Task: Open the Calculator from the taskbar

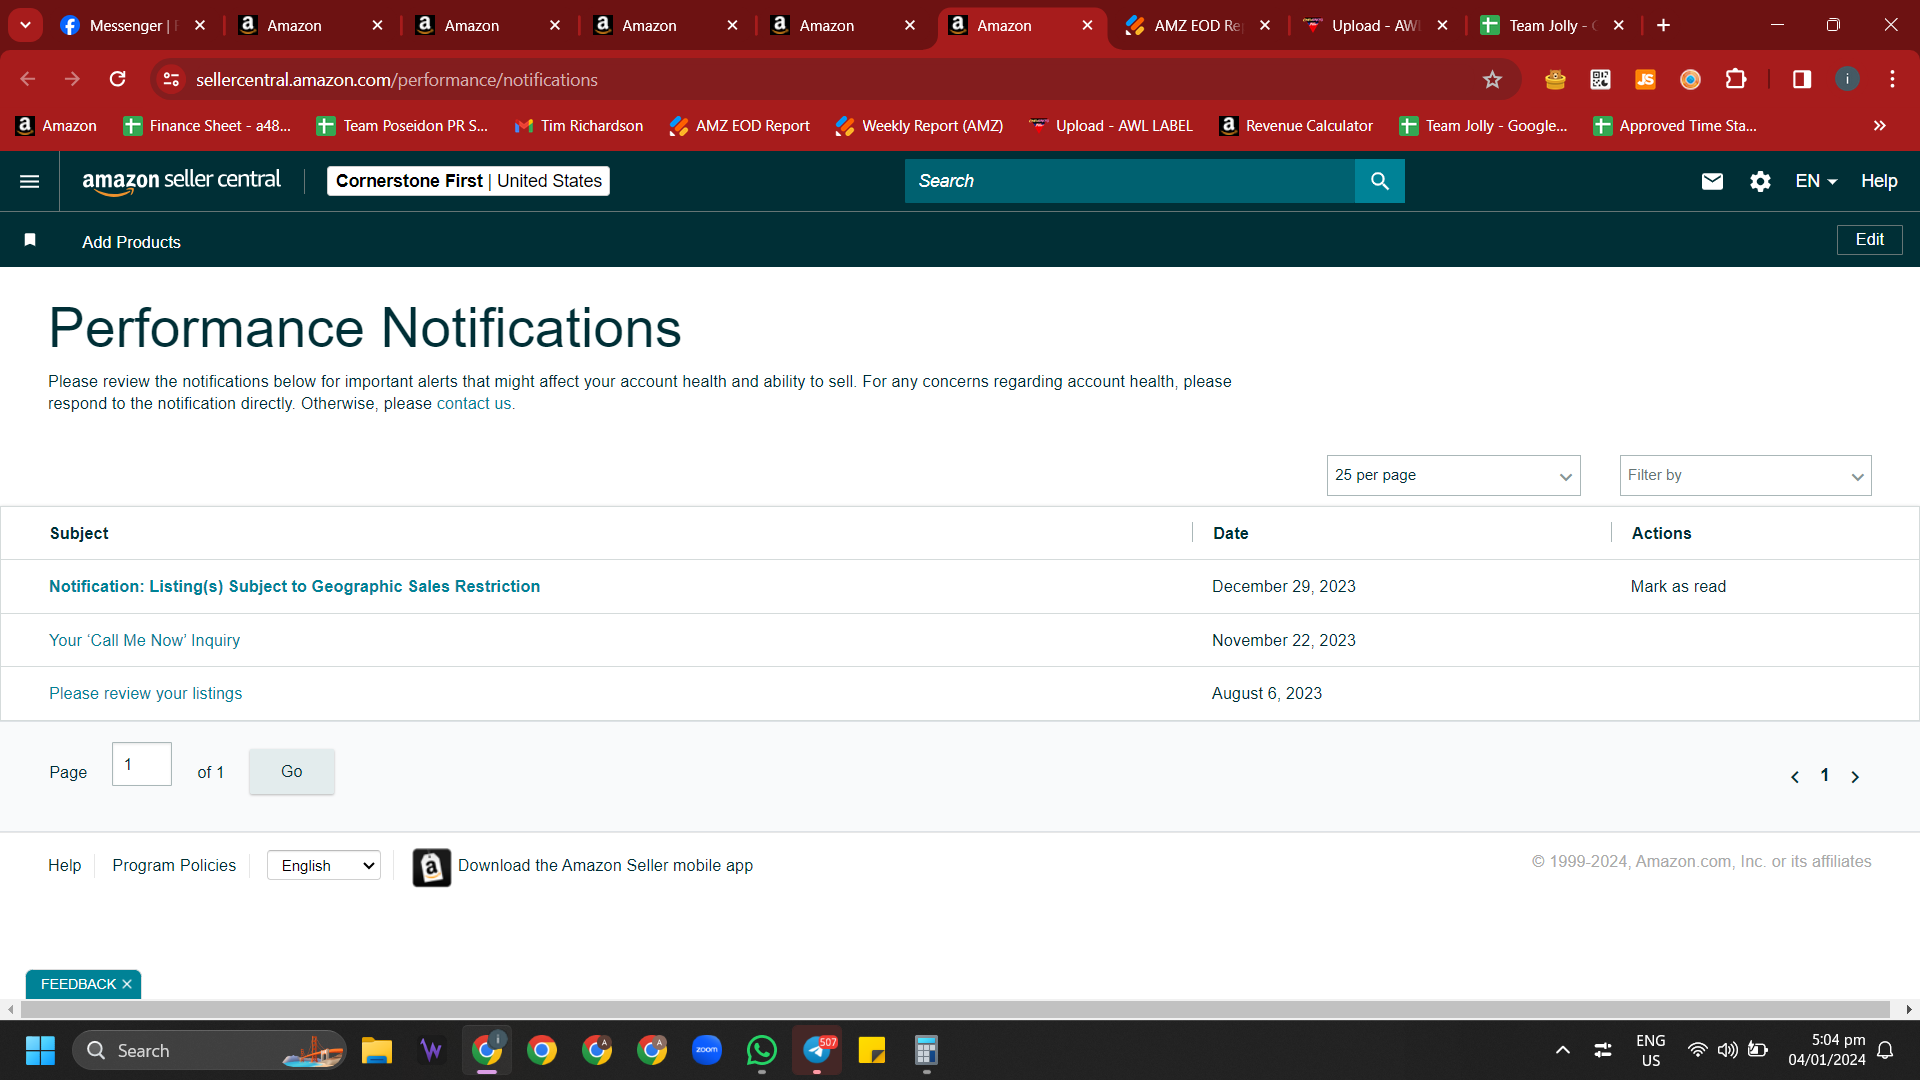Action: (927, 1050)
